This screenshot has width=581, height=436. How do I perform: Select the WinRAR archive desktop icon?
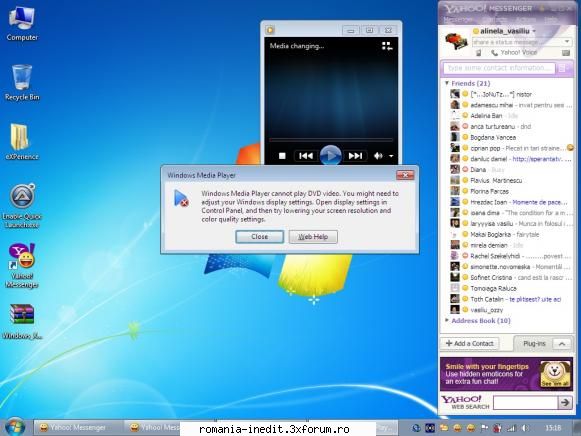pyautogui.click(x=22, y=322)
